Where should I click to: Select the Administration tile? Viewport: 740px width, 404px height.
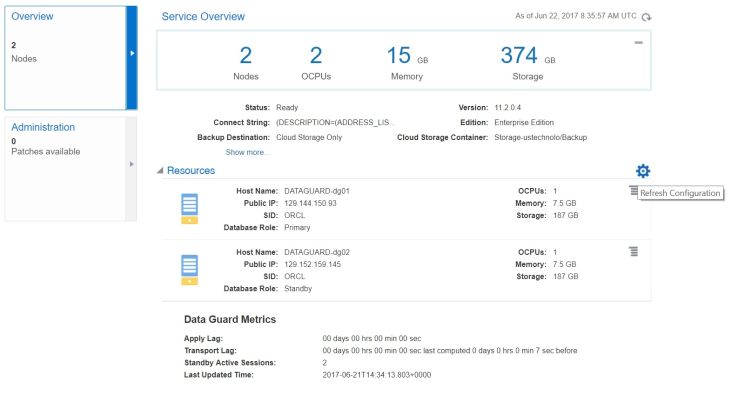point(64,165)
